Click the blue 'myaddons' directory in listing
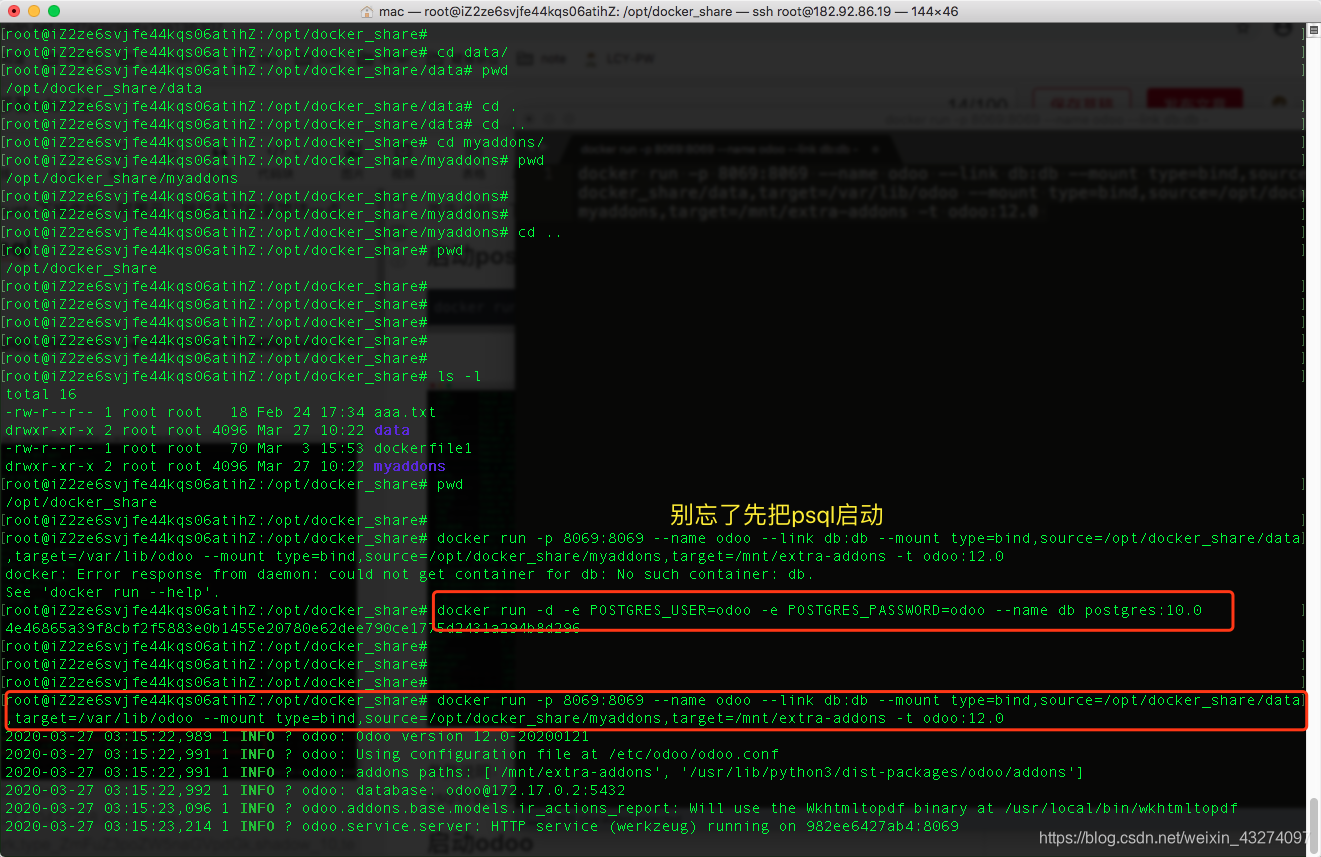 click(x=410, y=466)
